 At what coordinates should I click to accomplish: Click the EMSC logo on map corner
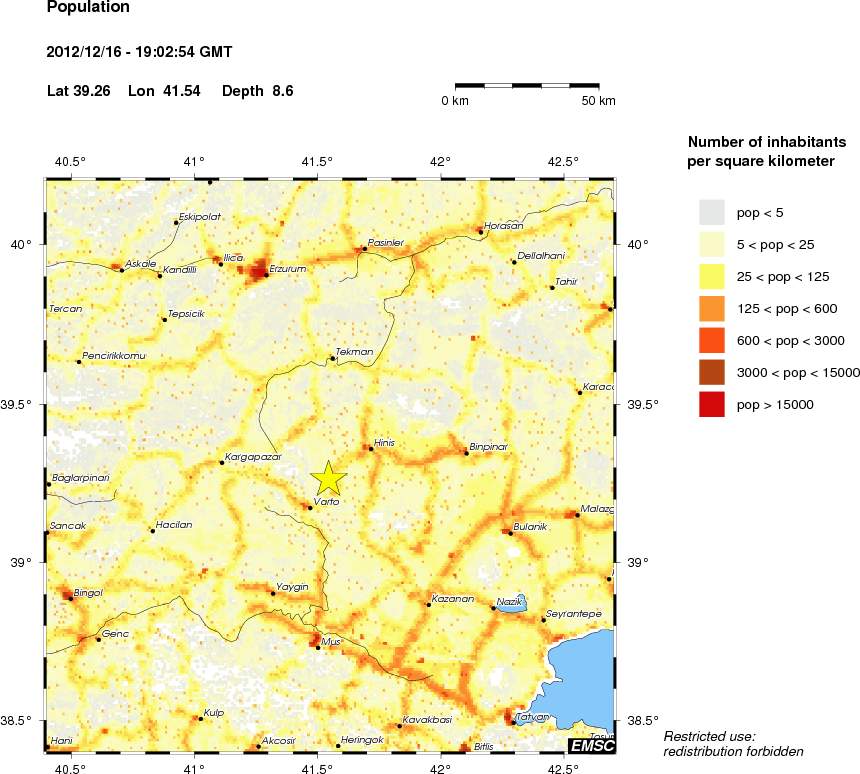[x=590, y=746]
